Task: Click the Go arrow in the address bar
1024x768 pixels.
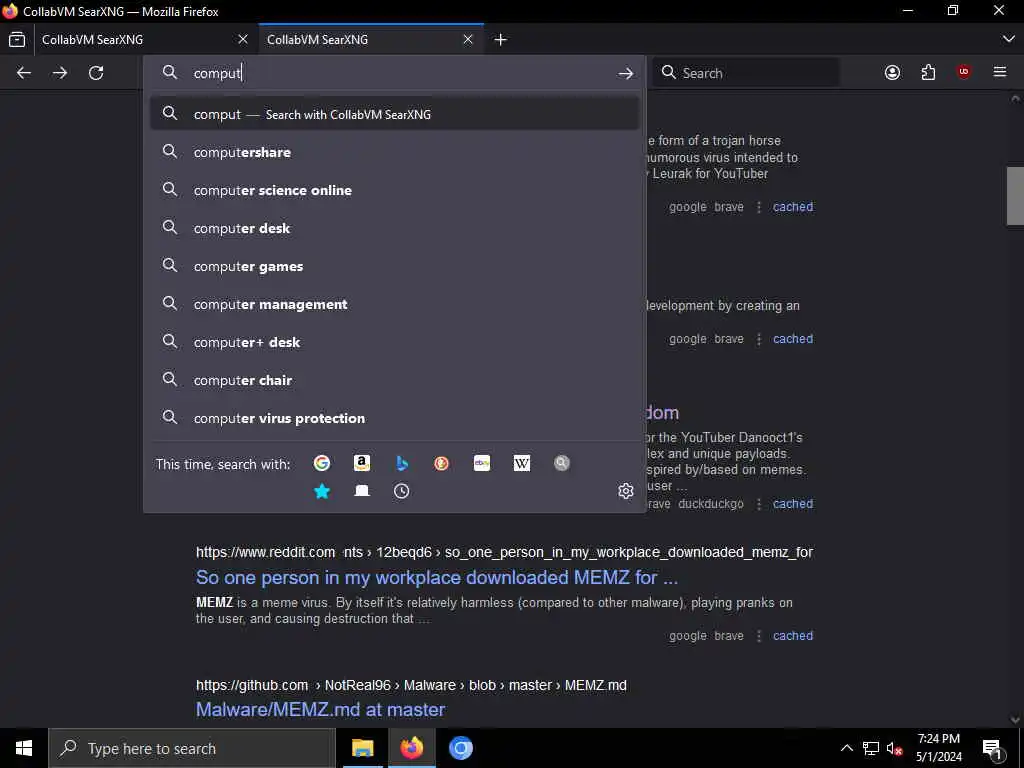Action: click(x=626, y=73)
